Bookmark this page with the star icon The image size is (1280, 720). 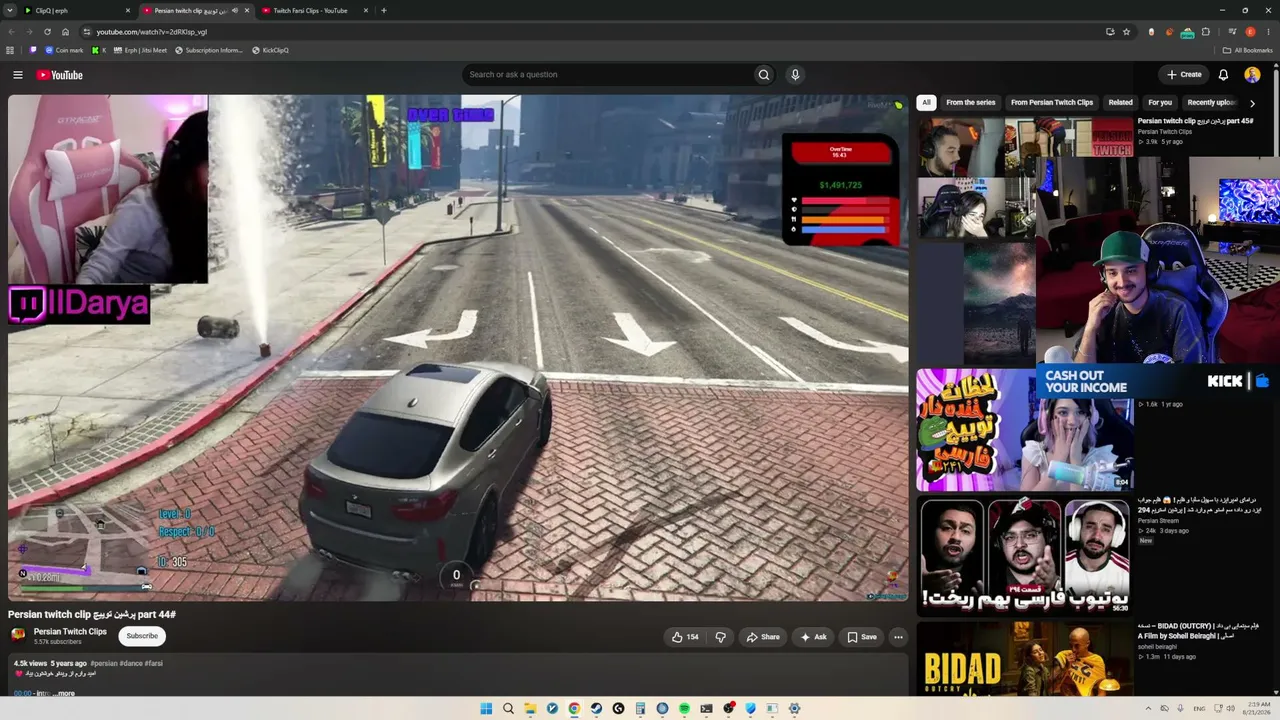(1126, 32)
